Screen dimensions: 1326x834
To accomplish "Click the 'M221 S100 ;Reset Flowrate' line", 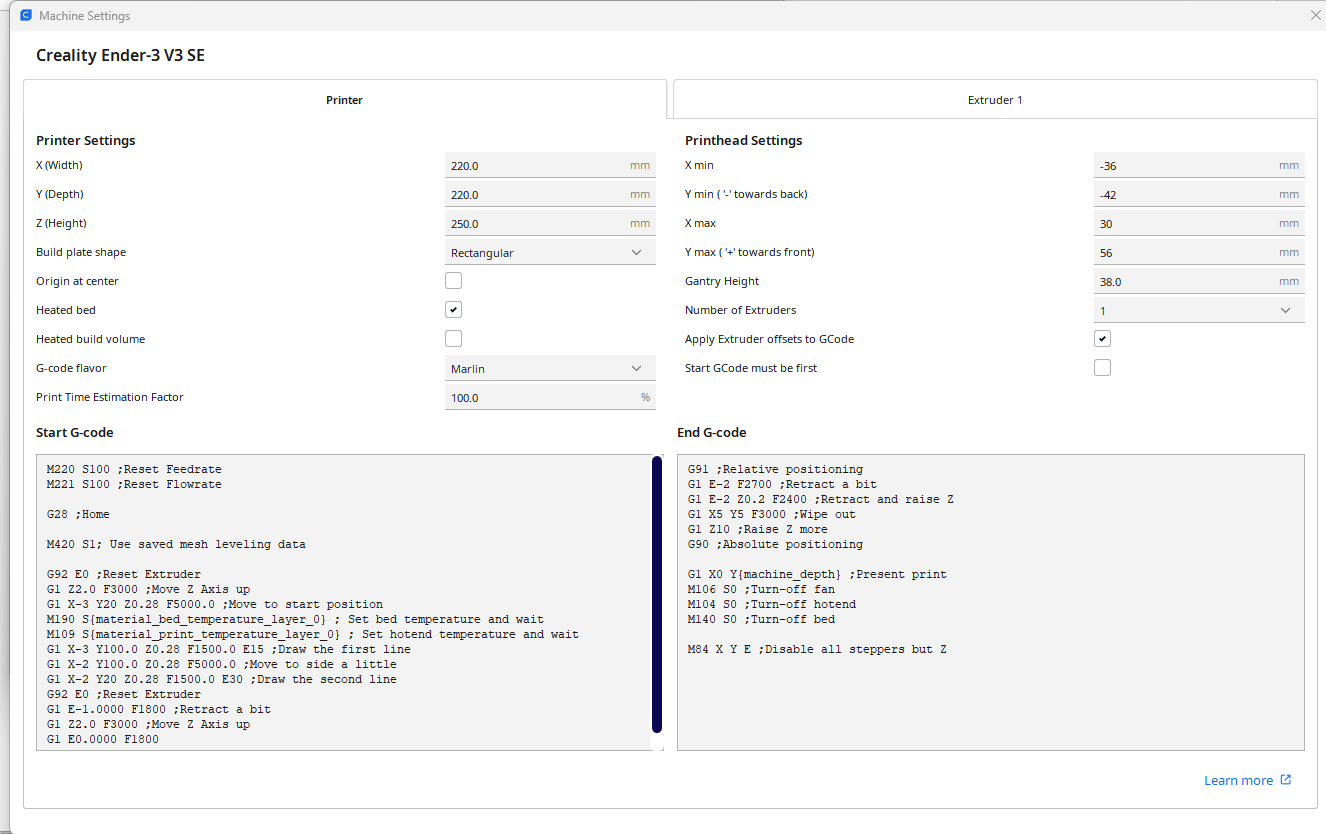I will pyautogui.click(x=134, y=484).
